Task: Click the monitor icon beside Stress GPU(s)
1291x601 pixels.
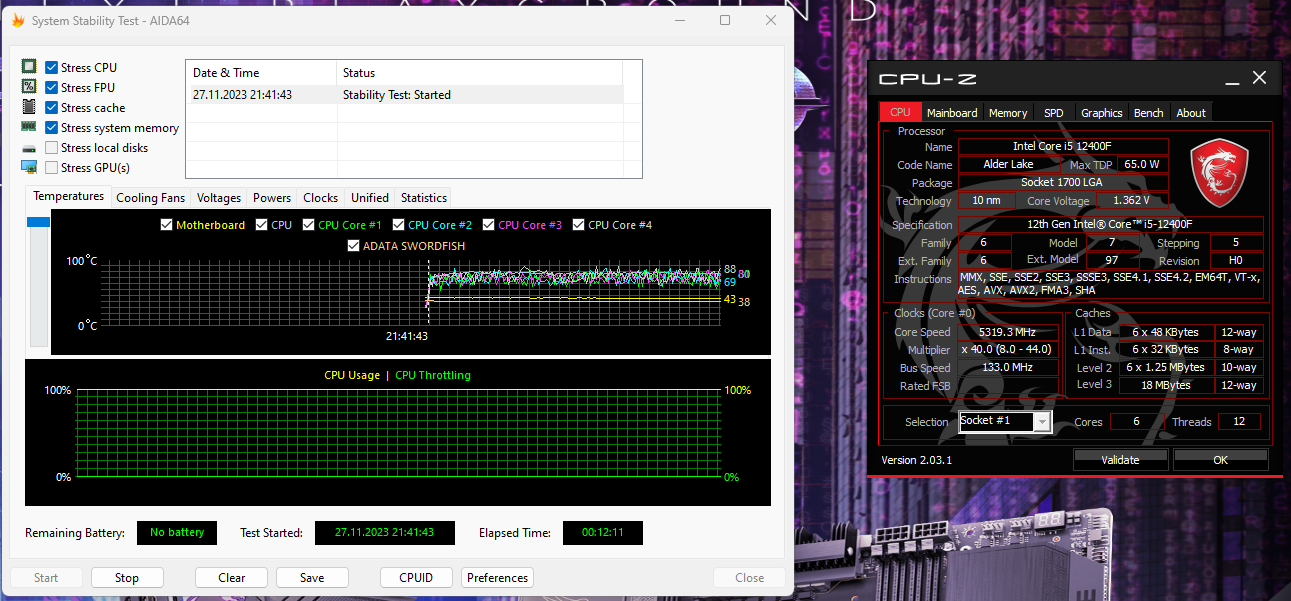Action: tap(29, 168)
